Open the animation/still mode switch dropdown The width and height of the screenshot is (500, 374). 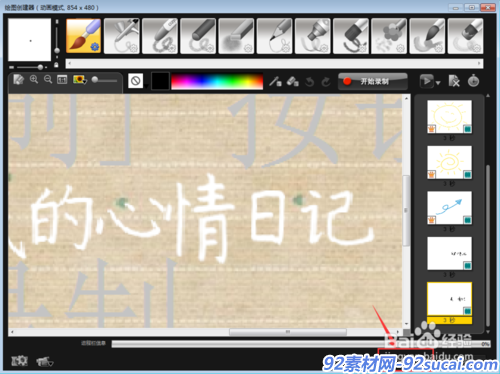[x=44, y=361]
